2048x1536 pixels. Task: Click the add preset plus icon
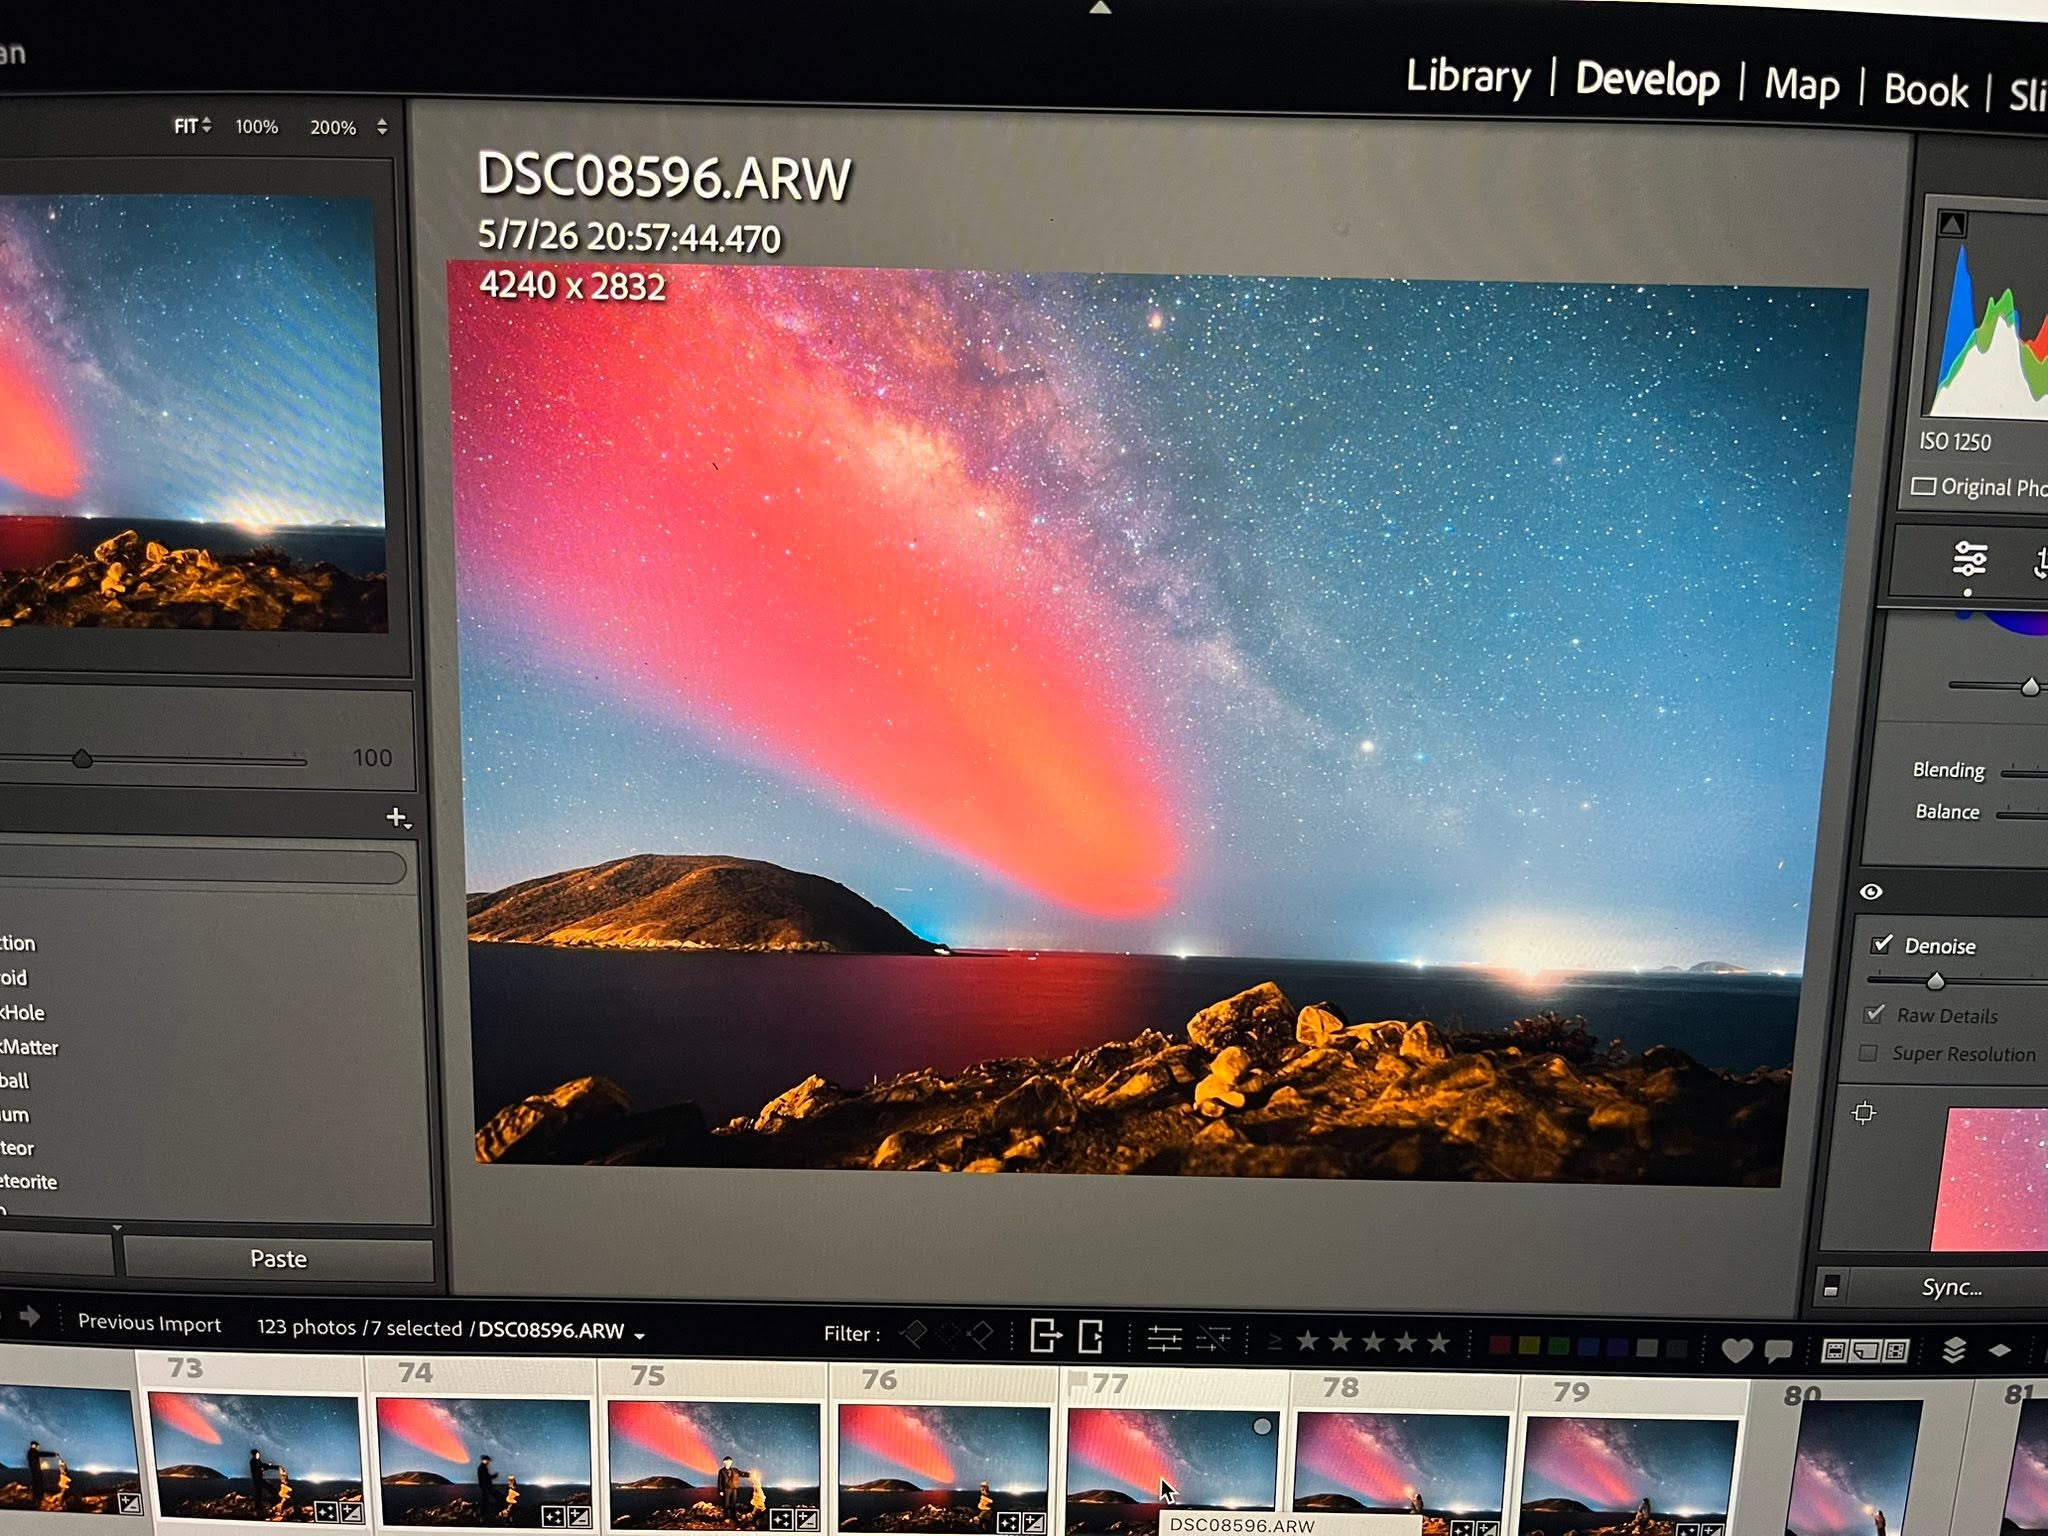click(x=398, y=818)
